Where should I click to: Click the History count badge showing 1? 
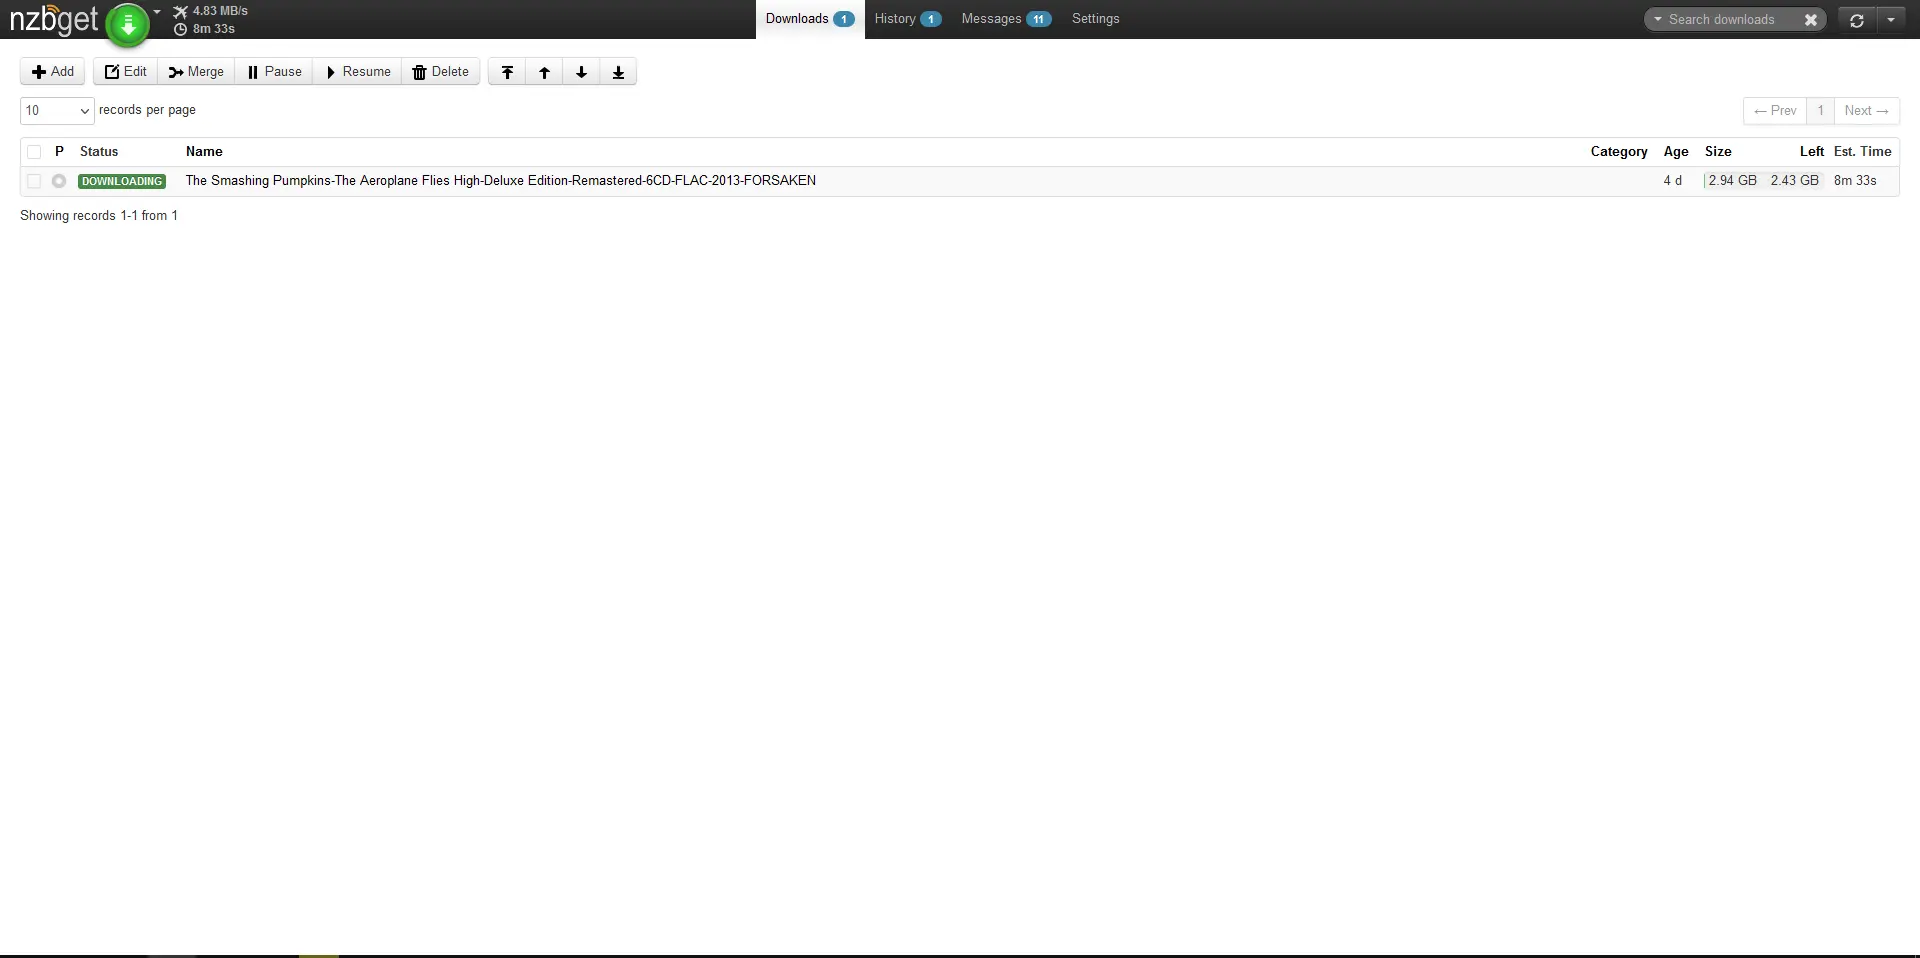pos(930,19)
